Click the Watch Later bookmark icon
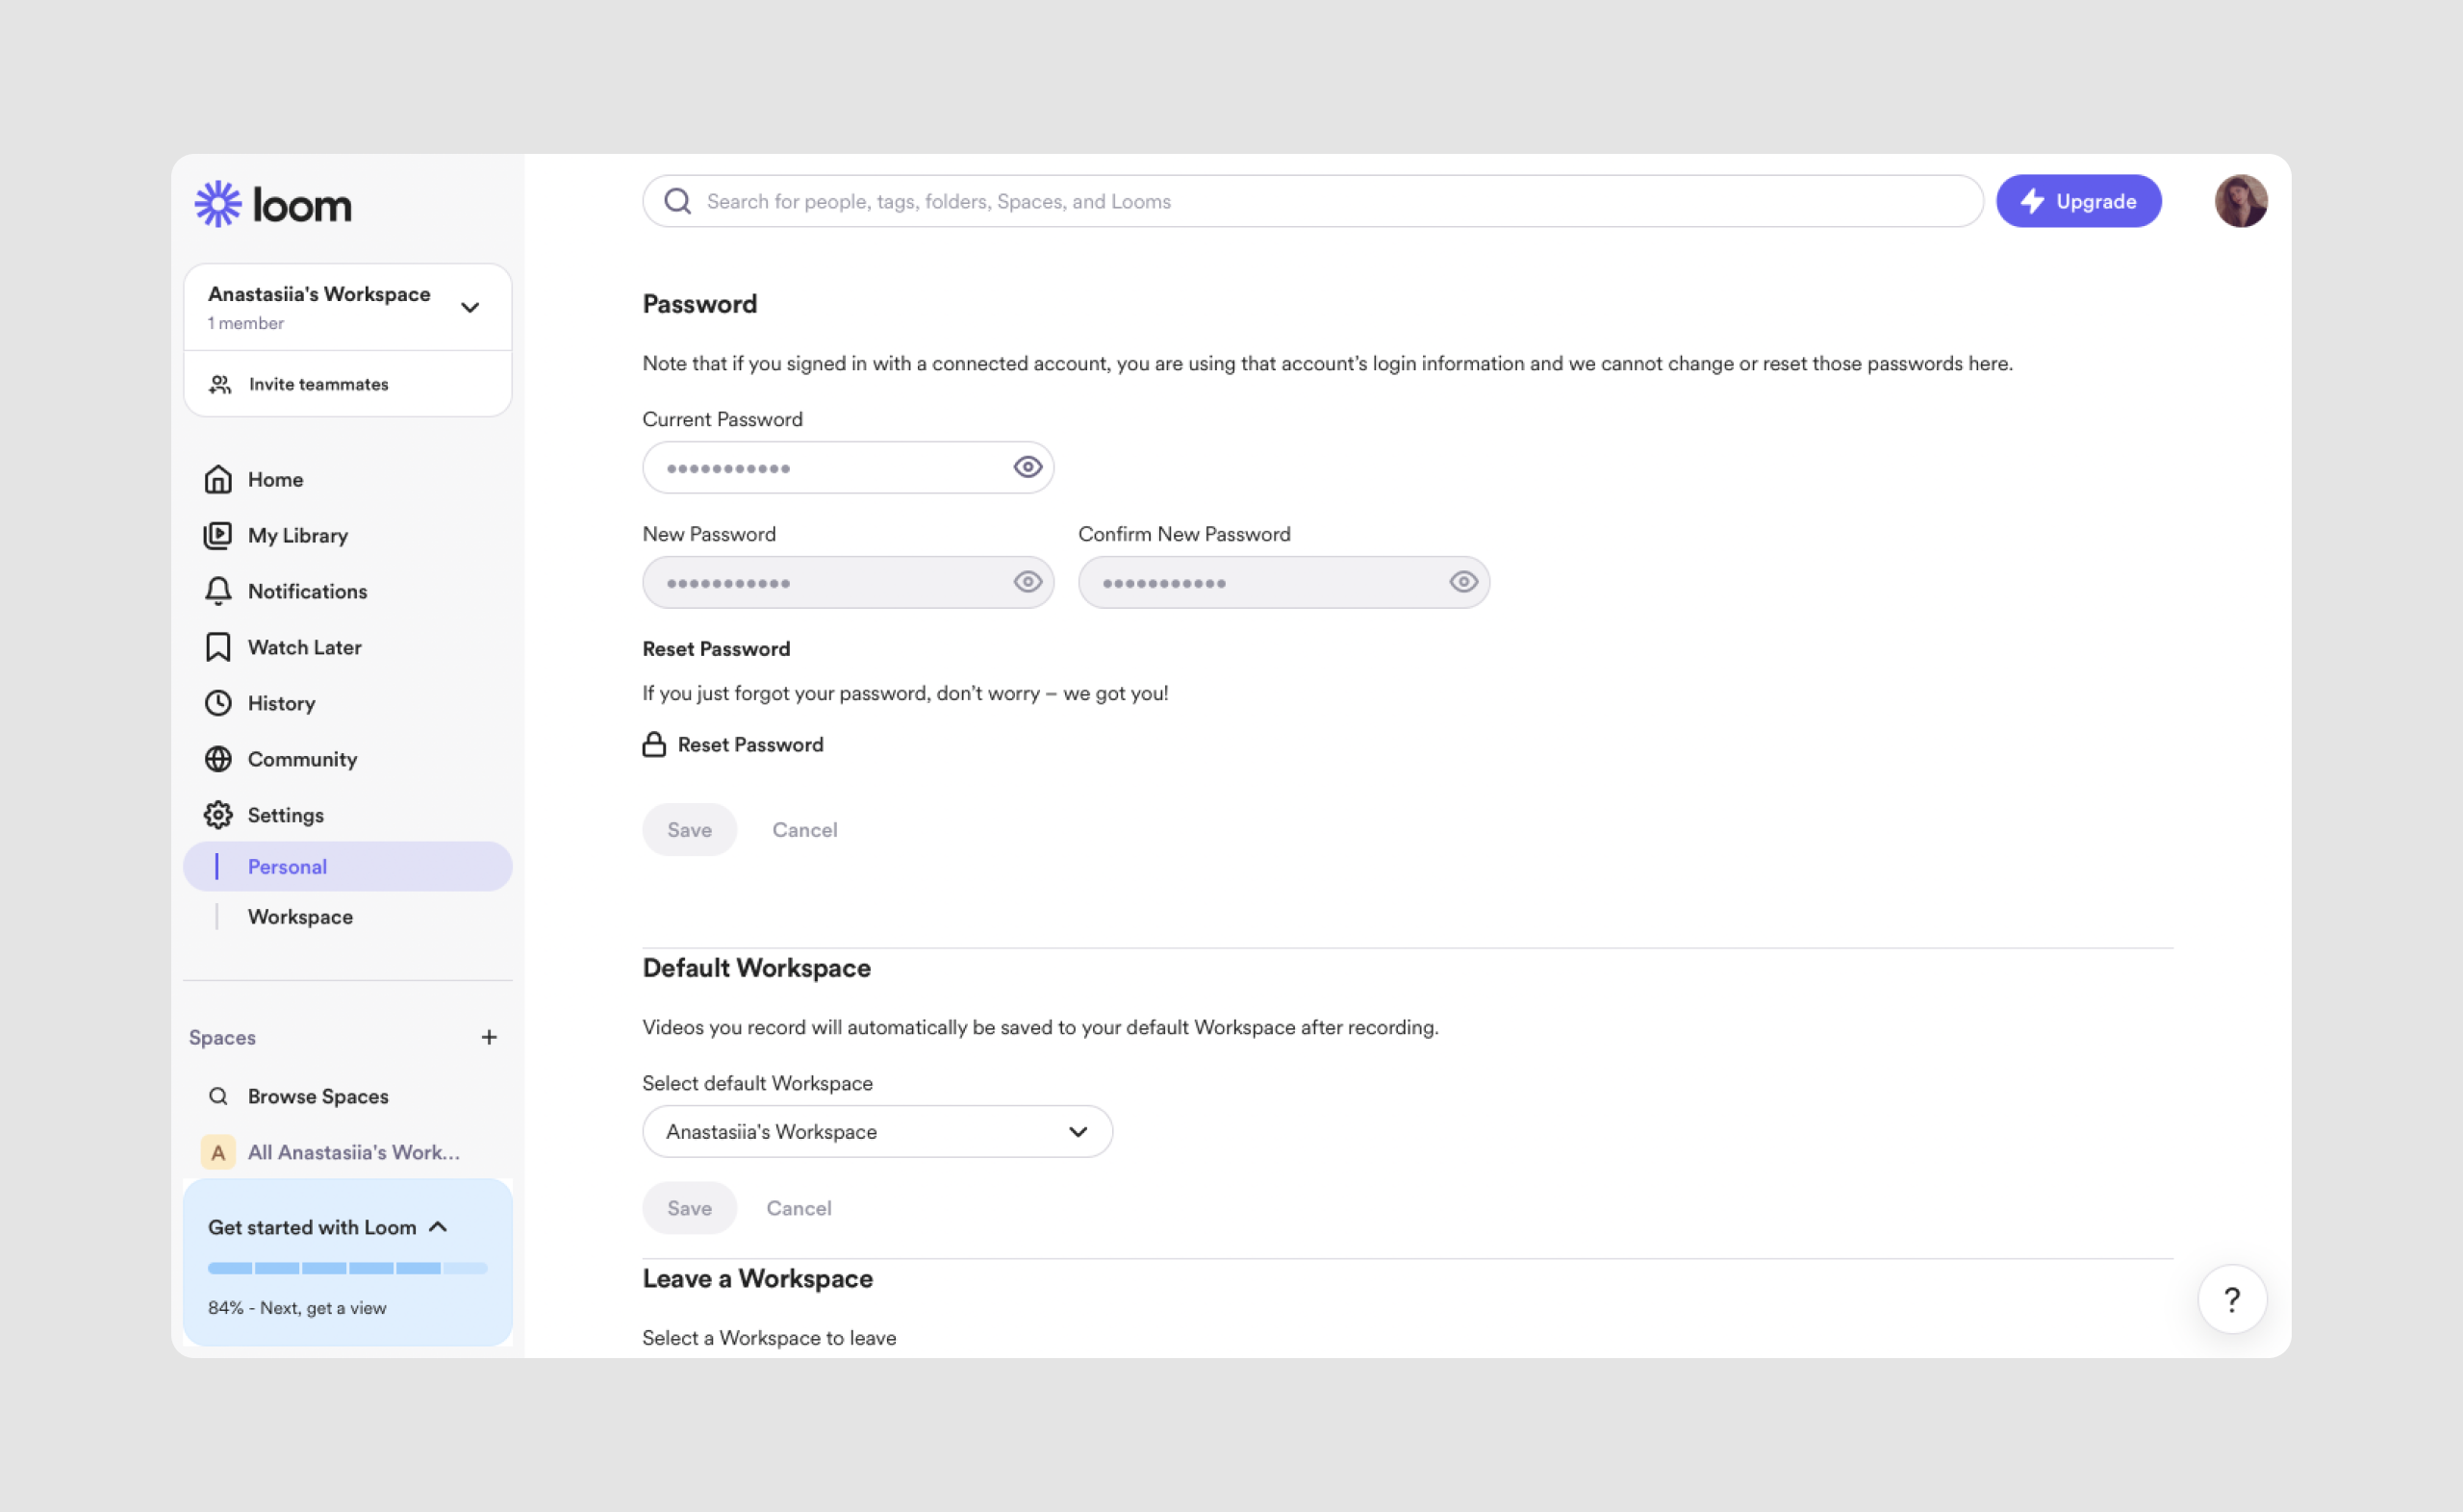The image size is (2463, 1512). point(218,647)
